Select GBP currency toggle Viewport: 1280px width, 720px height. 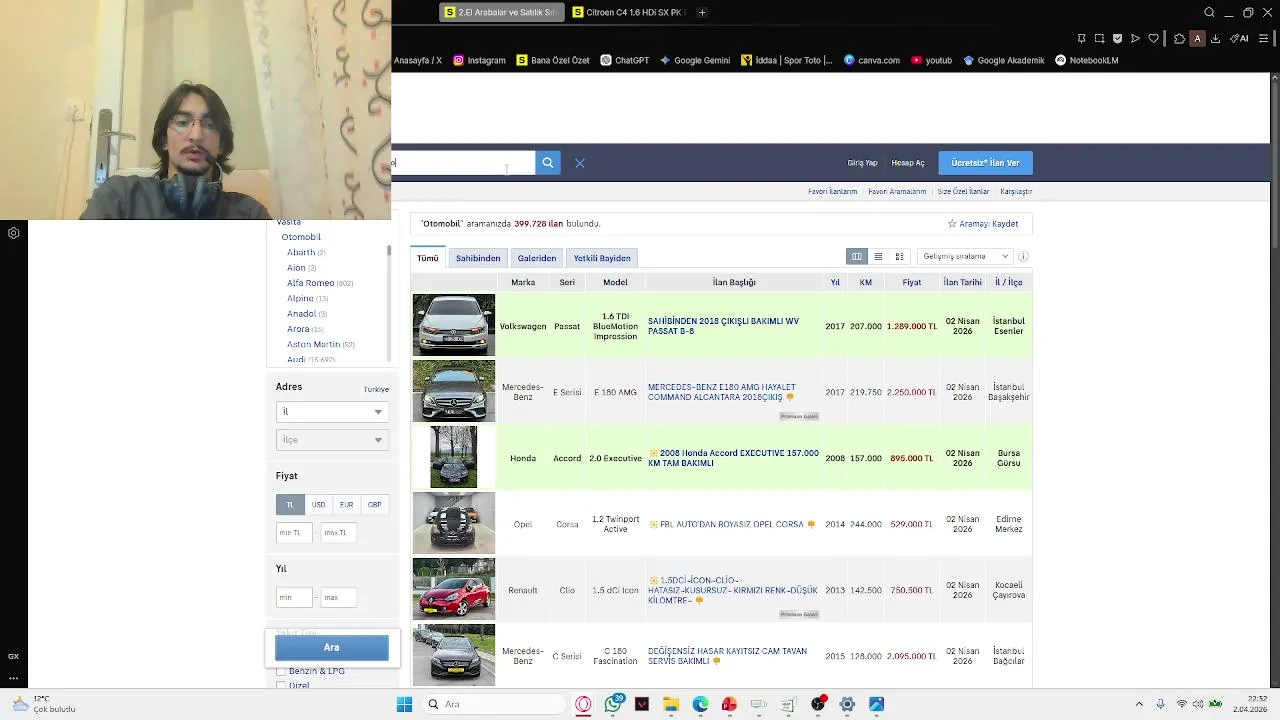374,505
